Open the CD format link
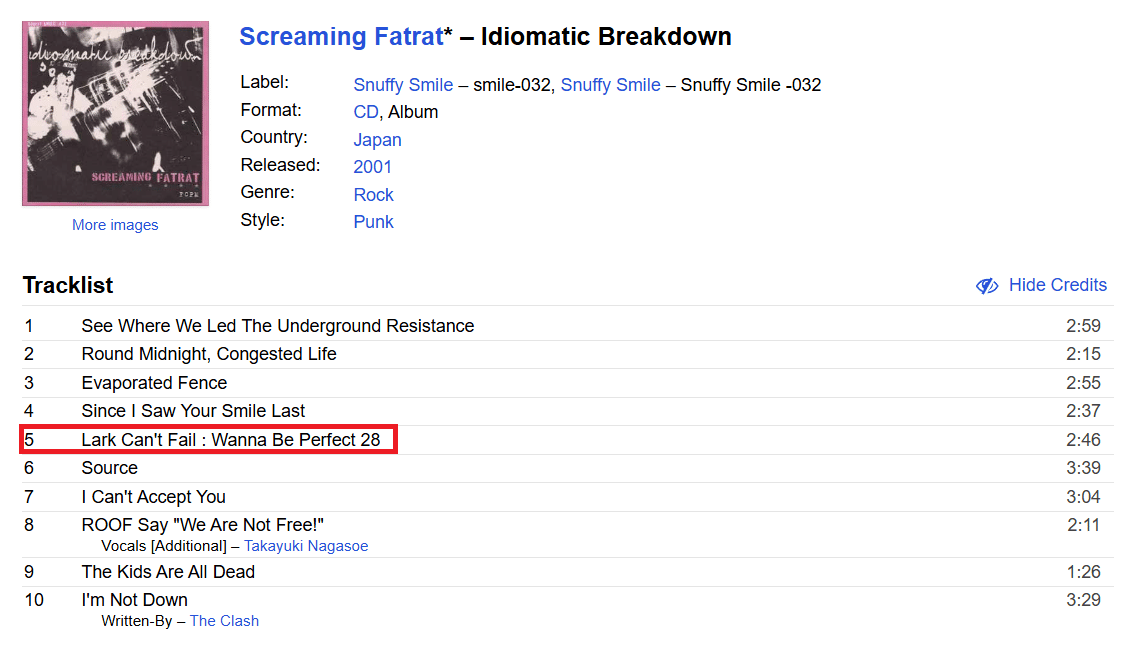 tap(366, 112)
